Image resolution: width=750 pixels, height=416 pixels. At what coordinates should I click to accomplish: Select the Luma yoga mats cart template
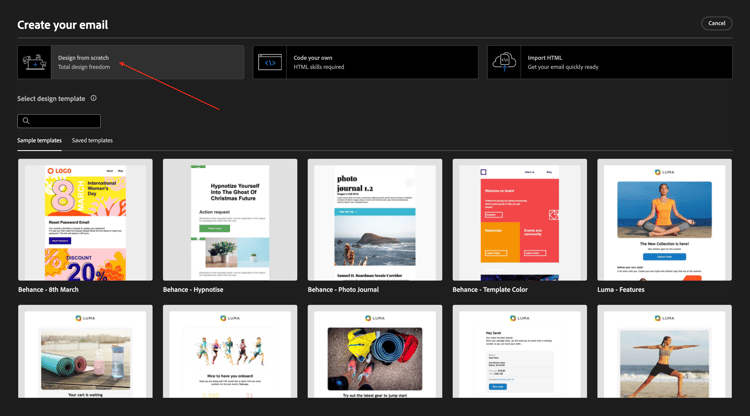coord(85,351)
